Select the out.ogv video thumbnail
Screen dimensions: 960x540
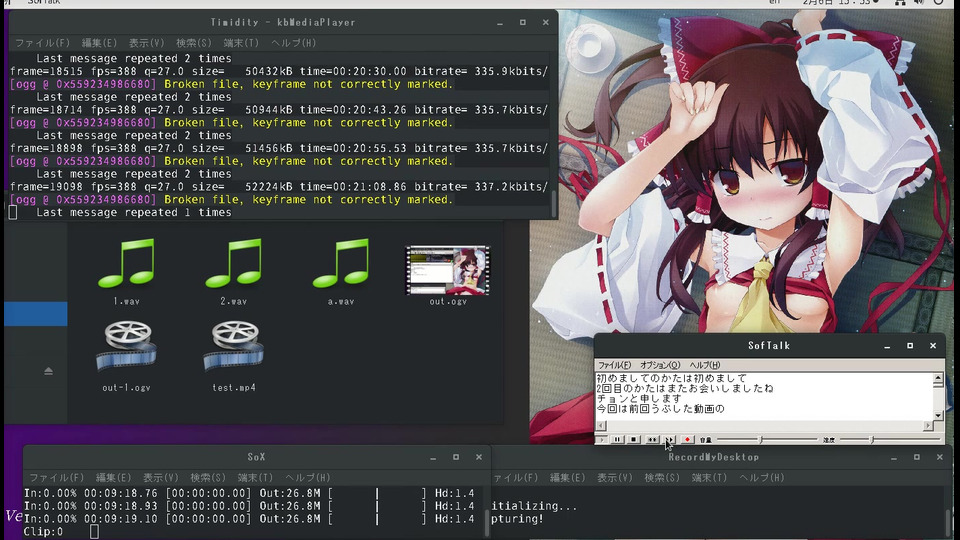pyautogui.click(x=448, y=270)
